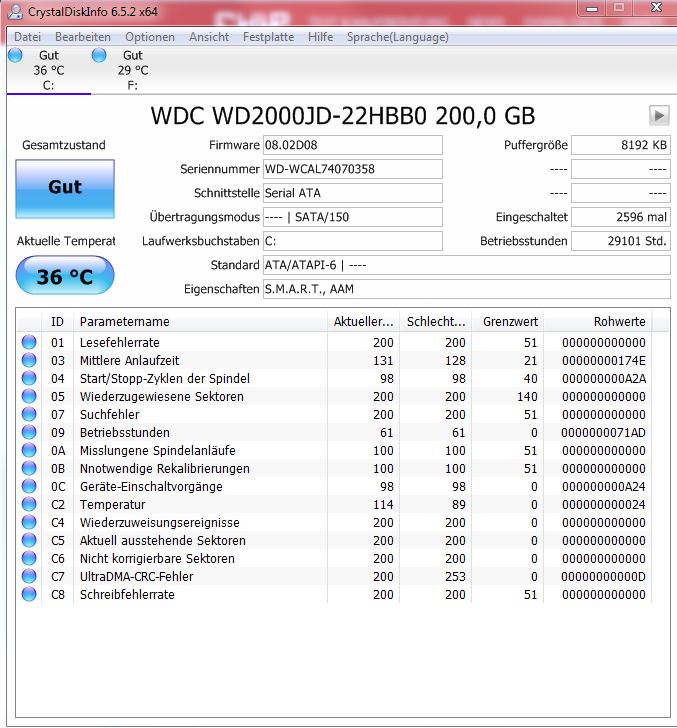Open the Optionen menu
The image size is (677, 728).
[150, 37]
